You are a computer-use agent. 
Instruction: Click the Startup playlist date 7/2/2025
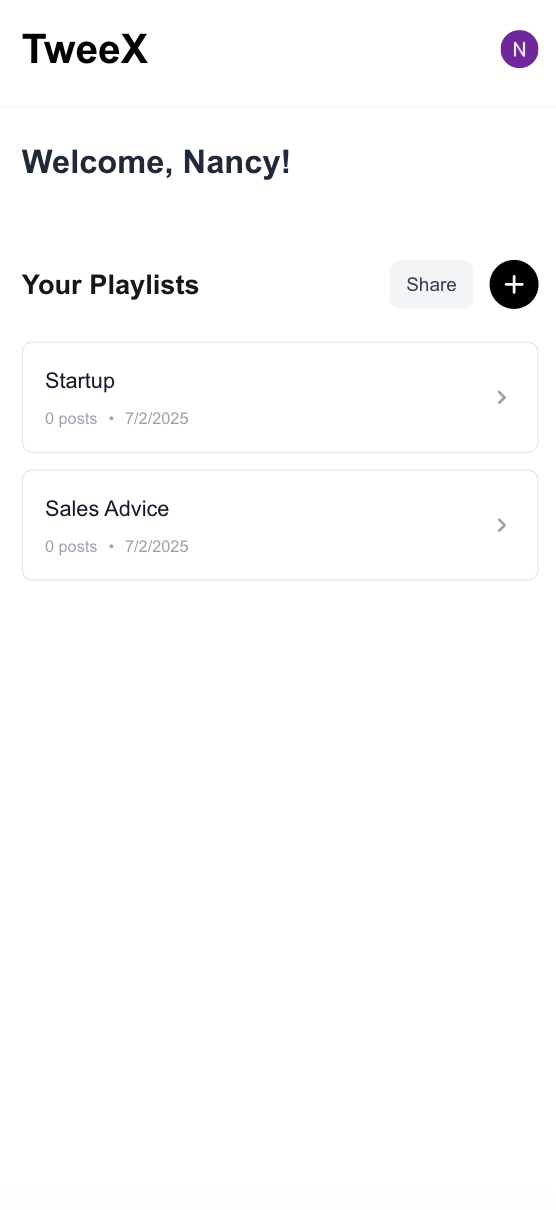pos(157,419)
